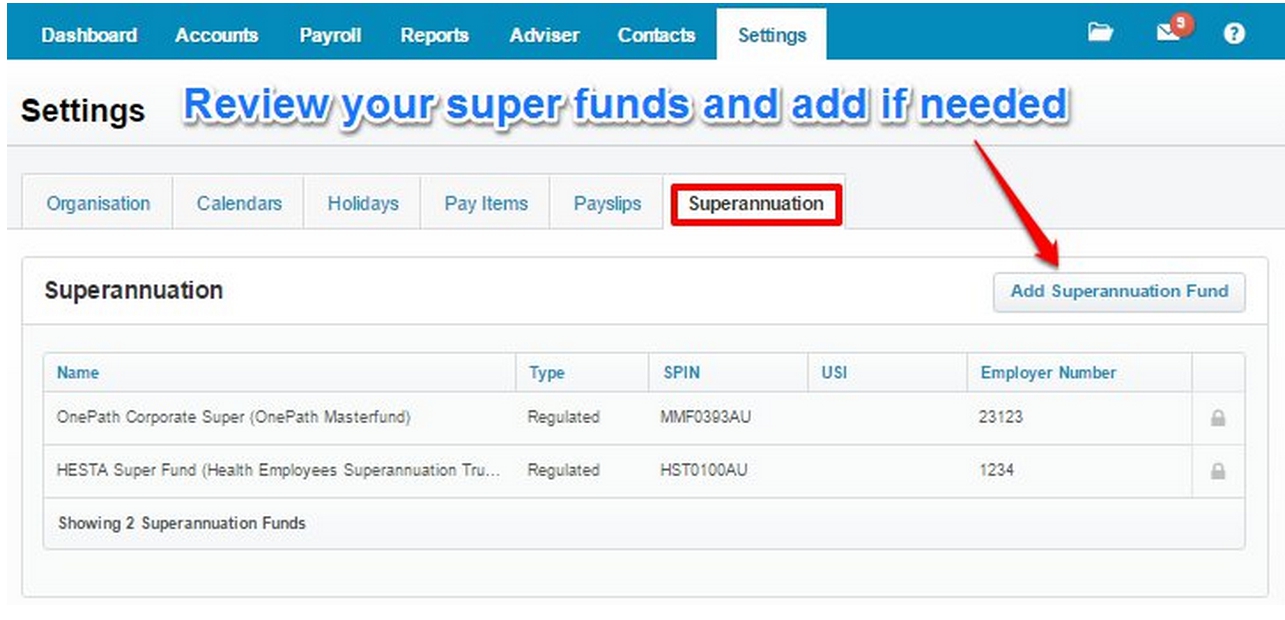
Task: Open the Reports menu
Action: tap(434, 35)
